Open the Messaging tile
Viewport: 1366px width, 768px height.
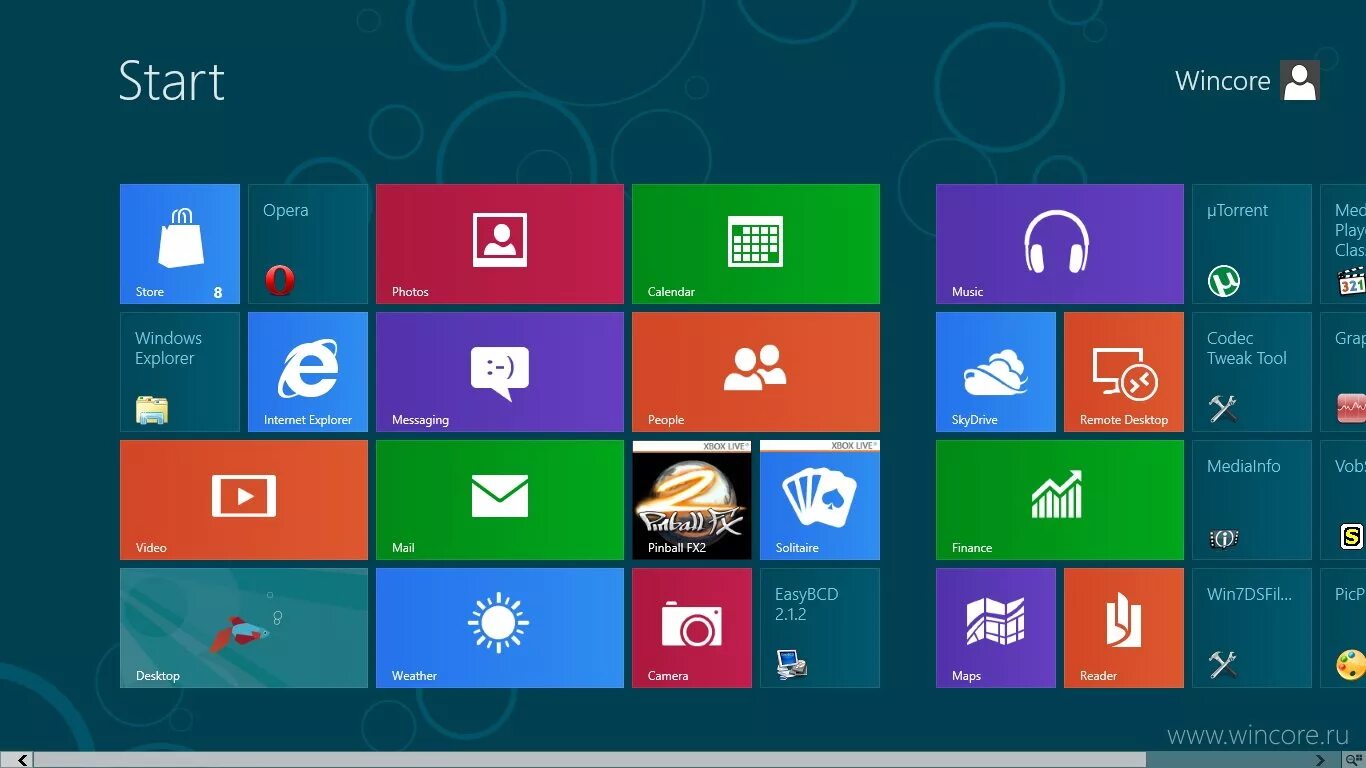[500, 372]
